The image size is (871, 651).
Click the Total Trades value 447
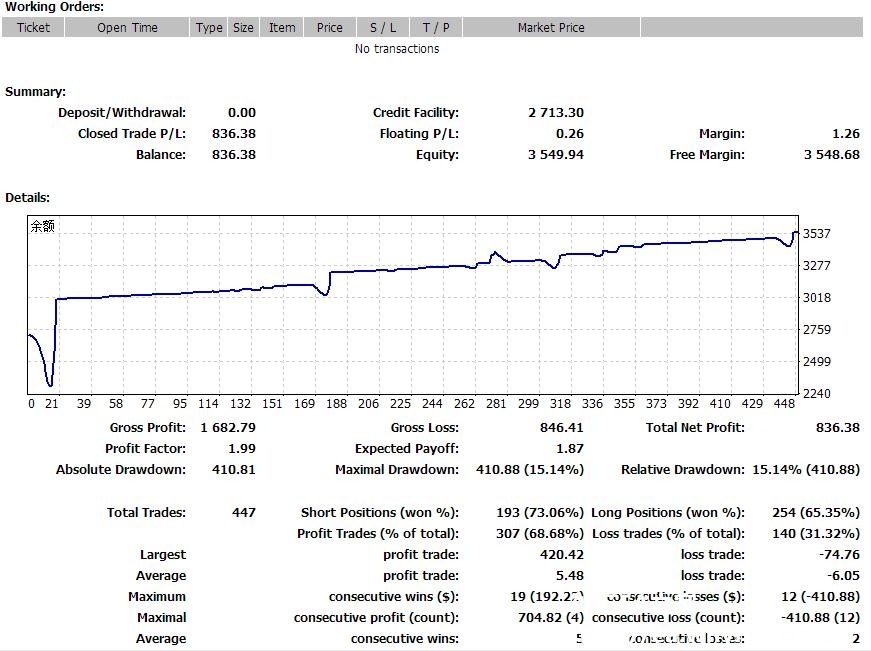pyautogui.click(x=244, y=513)
